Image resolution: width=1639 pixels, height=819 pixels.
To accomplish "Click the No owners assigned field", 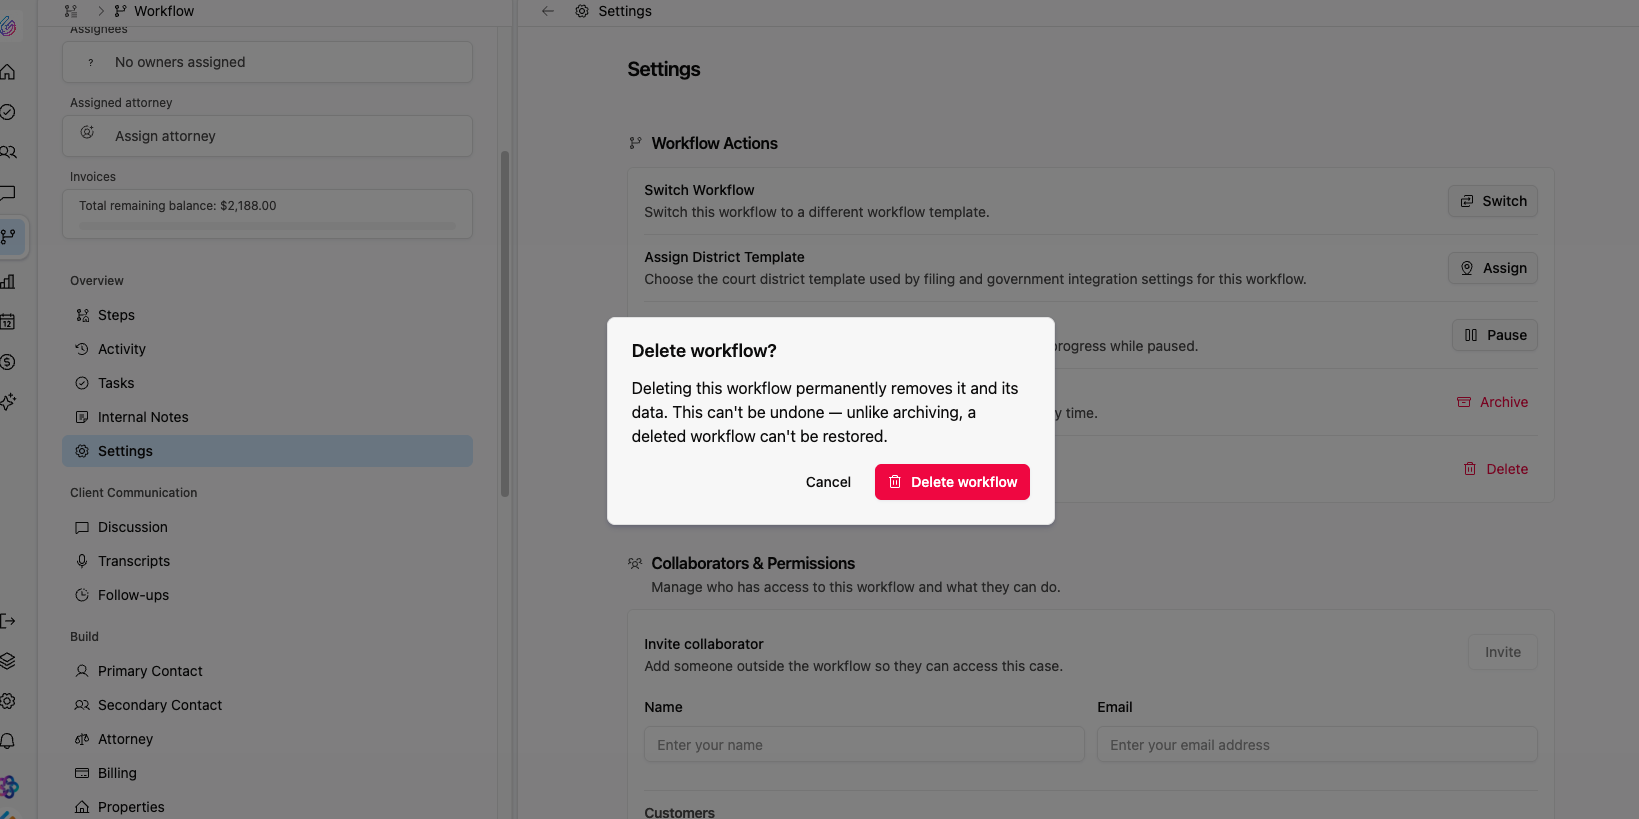I will point(267,62).
